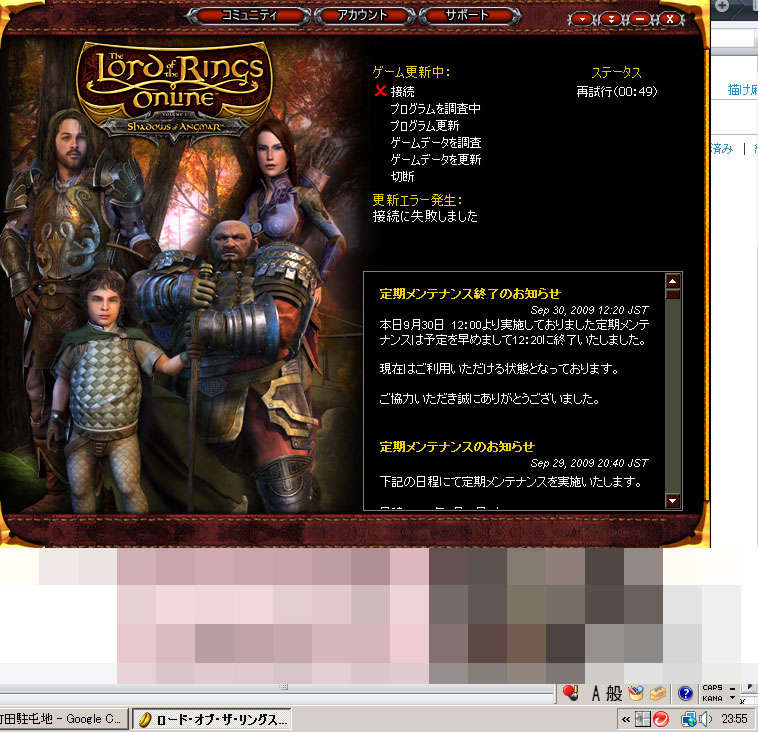758x732 pixels.
Task: Click headline 定期メンテナンス終了のお知らせ
Action: click(470, 293)
